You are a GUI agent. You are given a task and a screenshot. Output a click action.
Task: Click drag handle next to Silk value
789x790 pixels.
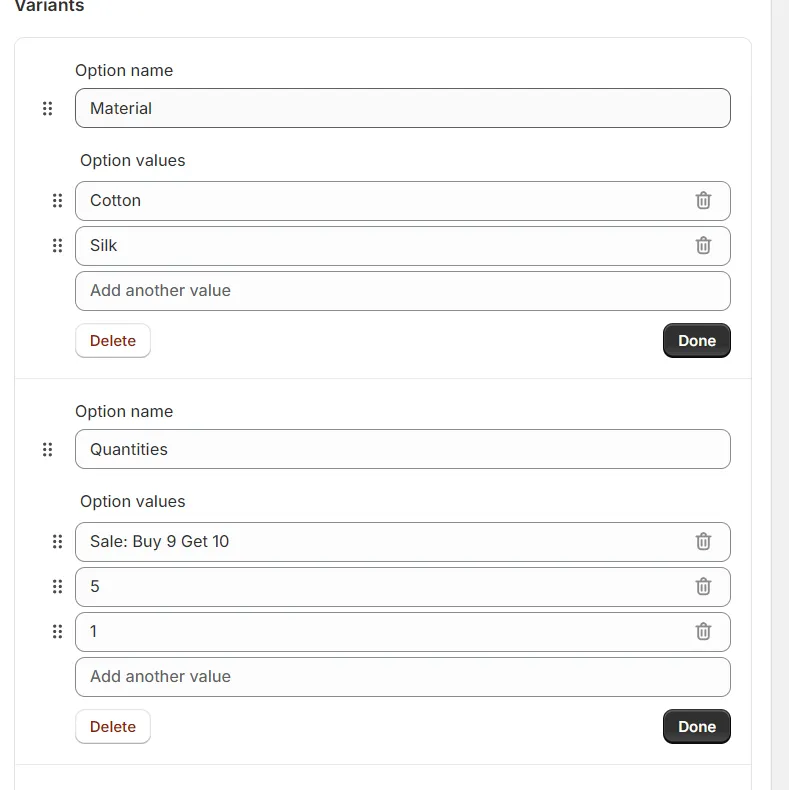pos(57,245)
